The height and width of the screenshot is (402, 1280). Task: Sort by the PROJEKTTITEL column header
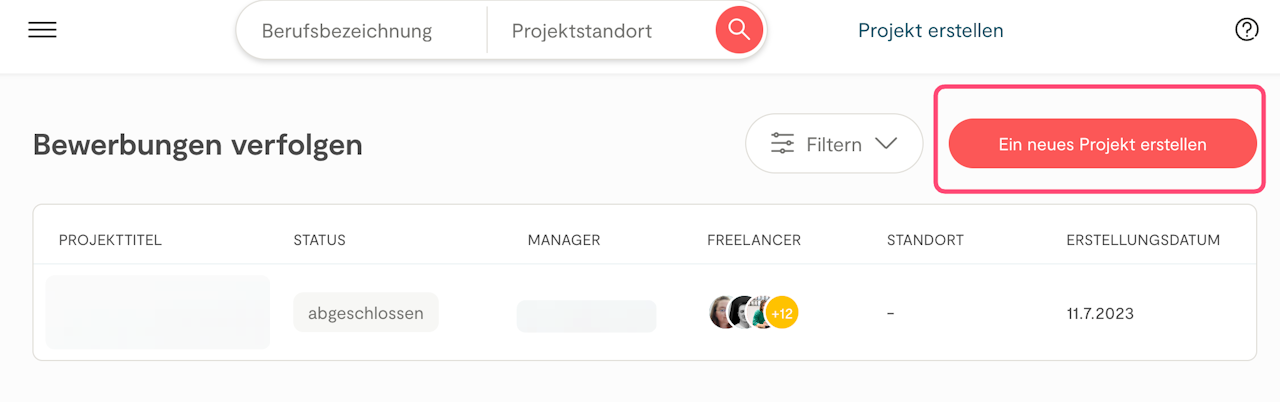tap(110, 240)
